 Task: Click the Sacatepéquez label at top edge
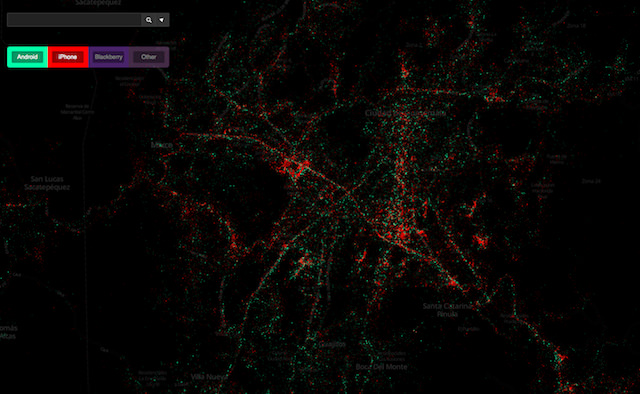pyautogui.click(x=98, y=2)
